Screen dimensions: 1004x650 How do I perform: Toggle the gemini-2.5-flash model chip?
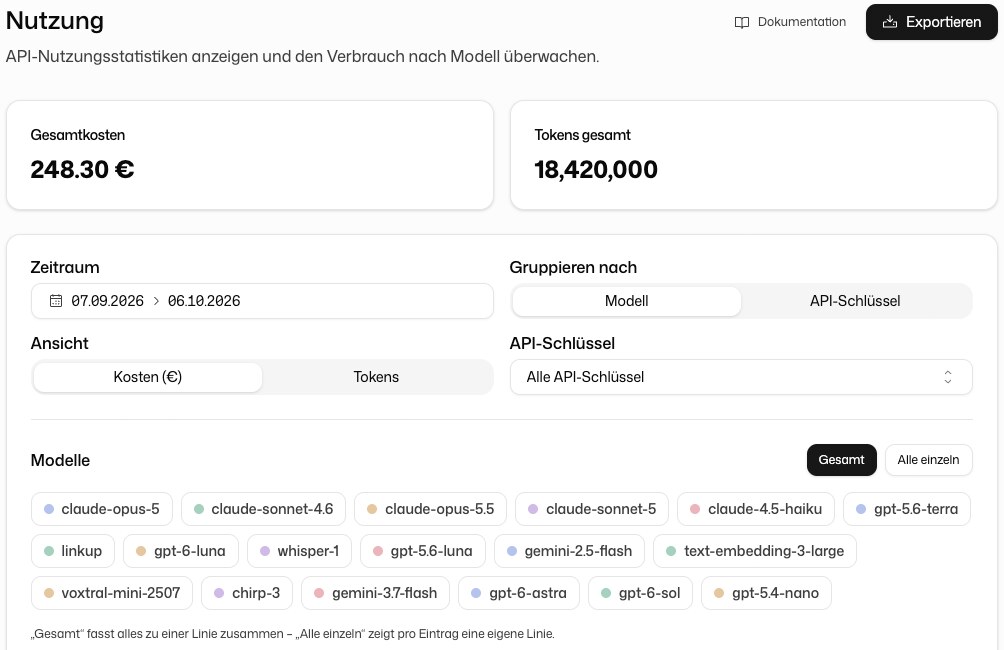pyautogui.click(x=569, y=551)
